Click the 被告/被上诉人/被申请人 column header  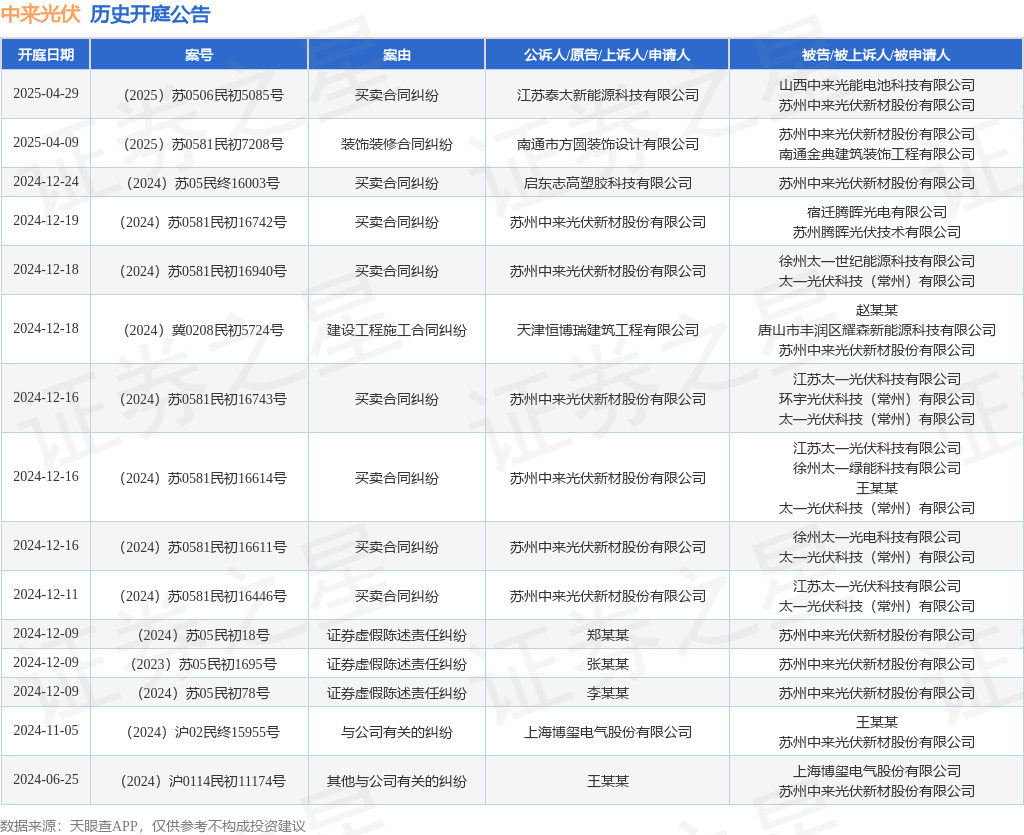point(876,55)
